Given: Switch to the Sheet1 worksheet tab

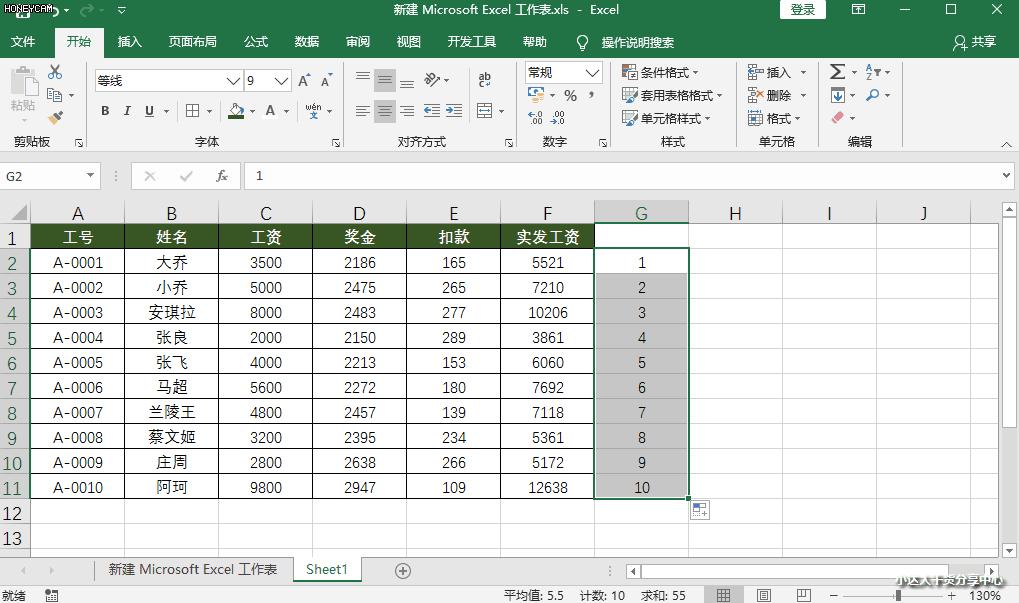Looking at the screenshot, I should coord(326,569).
